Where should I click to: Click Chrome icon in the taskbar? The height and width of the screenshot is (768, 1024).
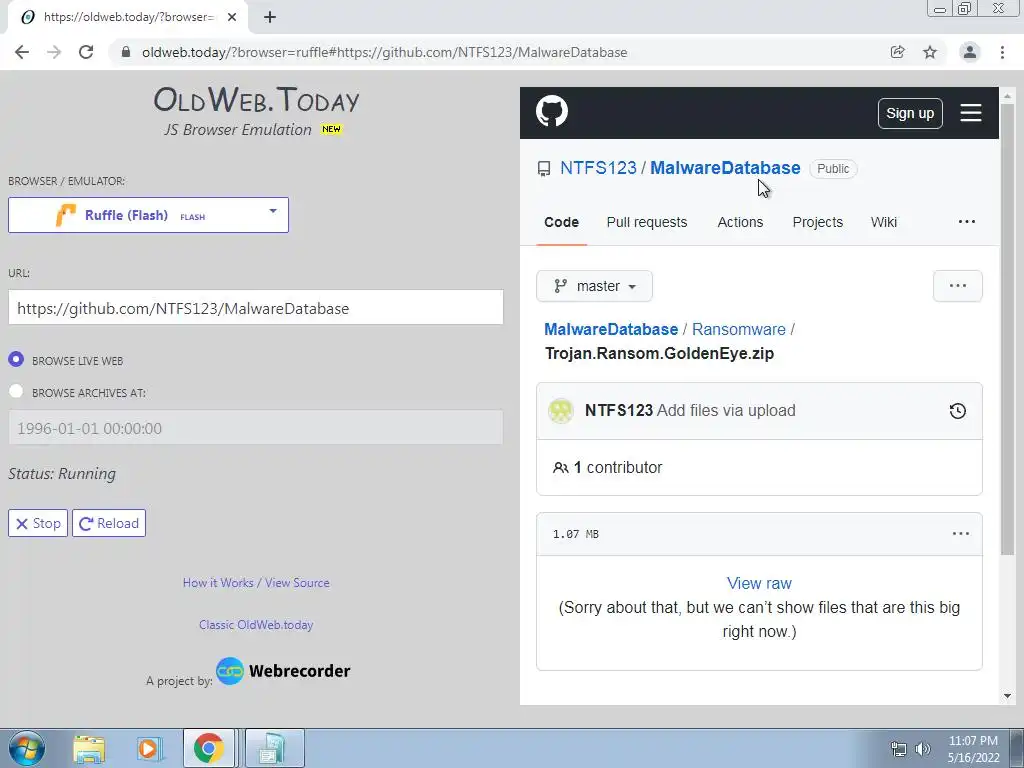(208, 748)
